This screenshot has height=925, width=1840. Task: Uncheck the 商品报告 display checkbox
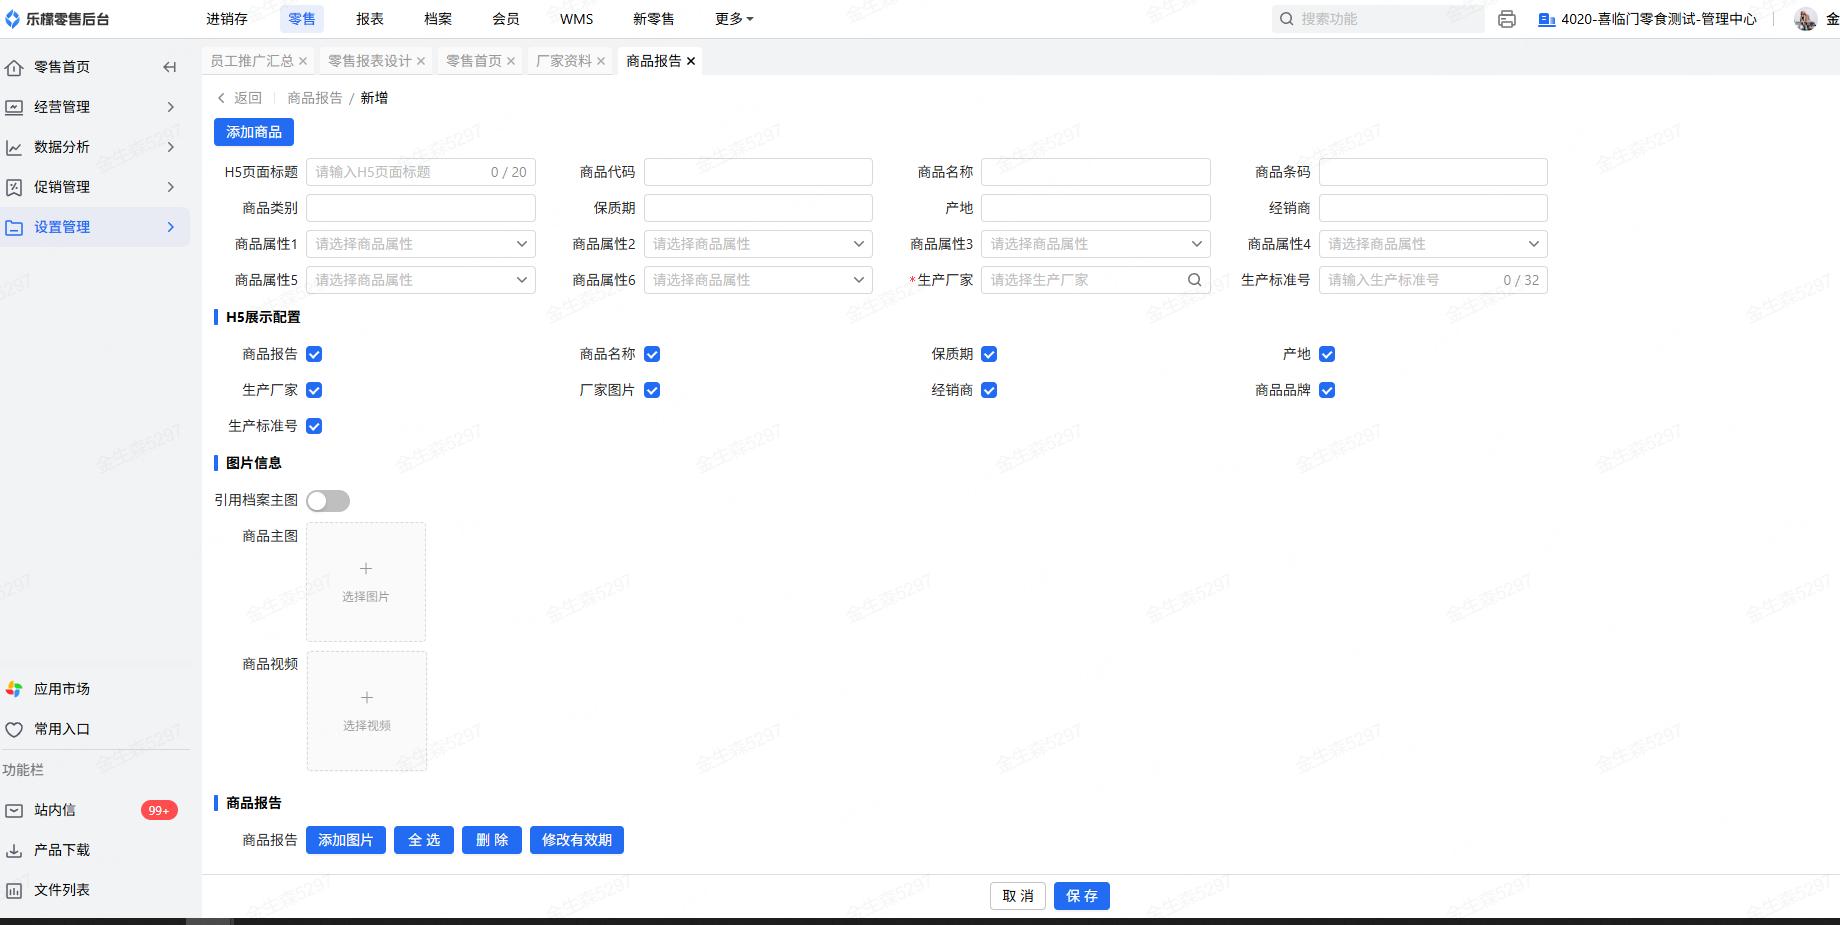pos(314,354)
